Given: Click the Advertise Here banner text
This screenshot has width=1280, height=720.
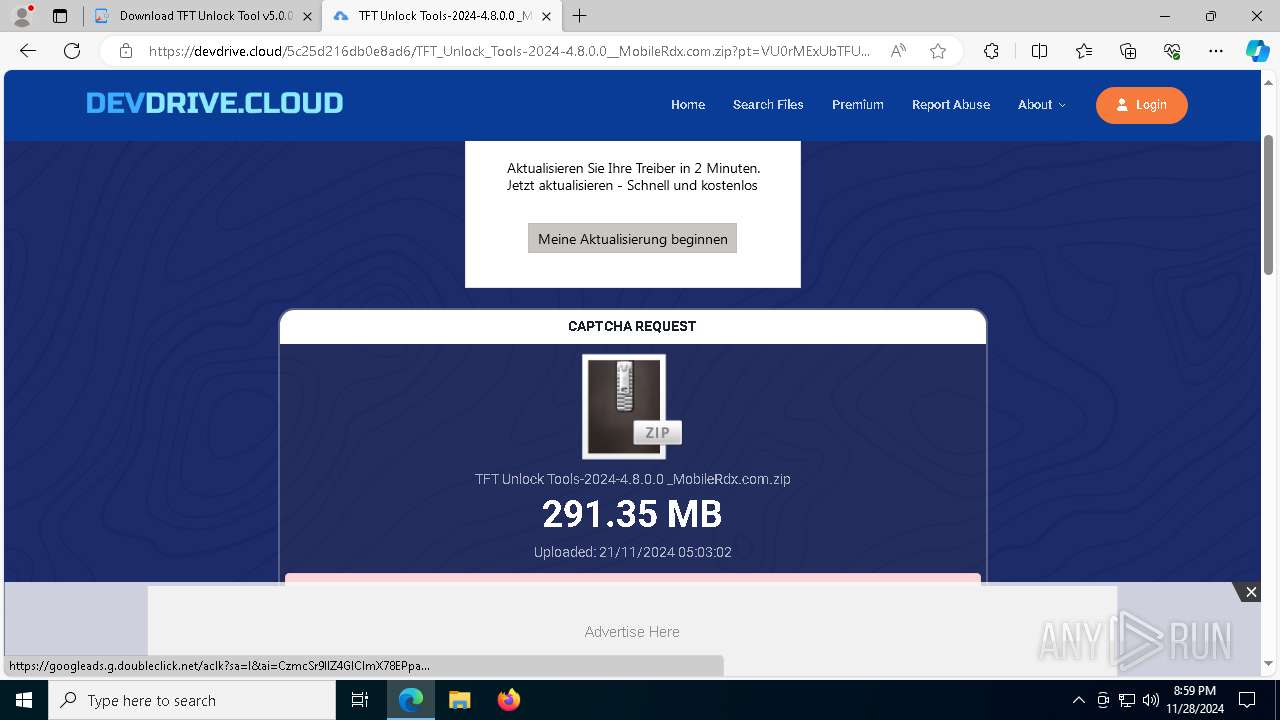Looking at the screenshot, I should click(632, 632).
